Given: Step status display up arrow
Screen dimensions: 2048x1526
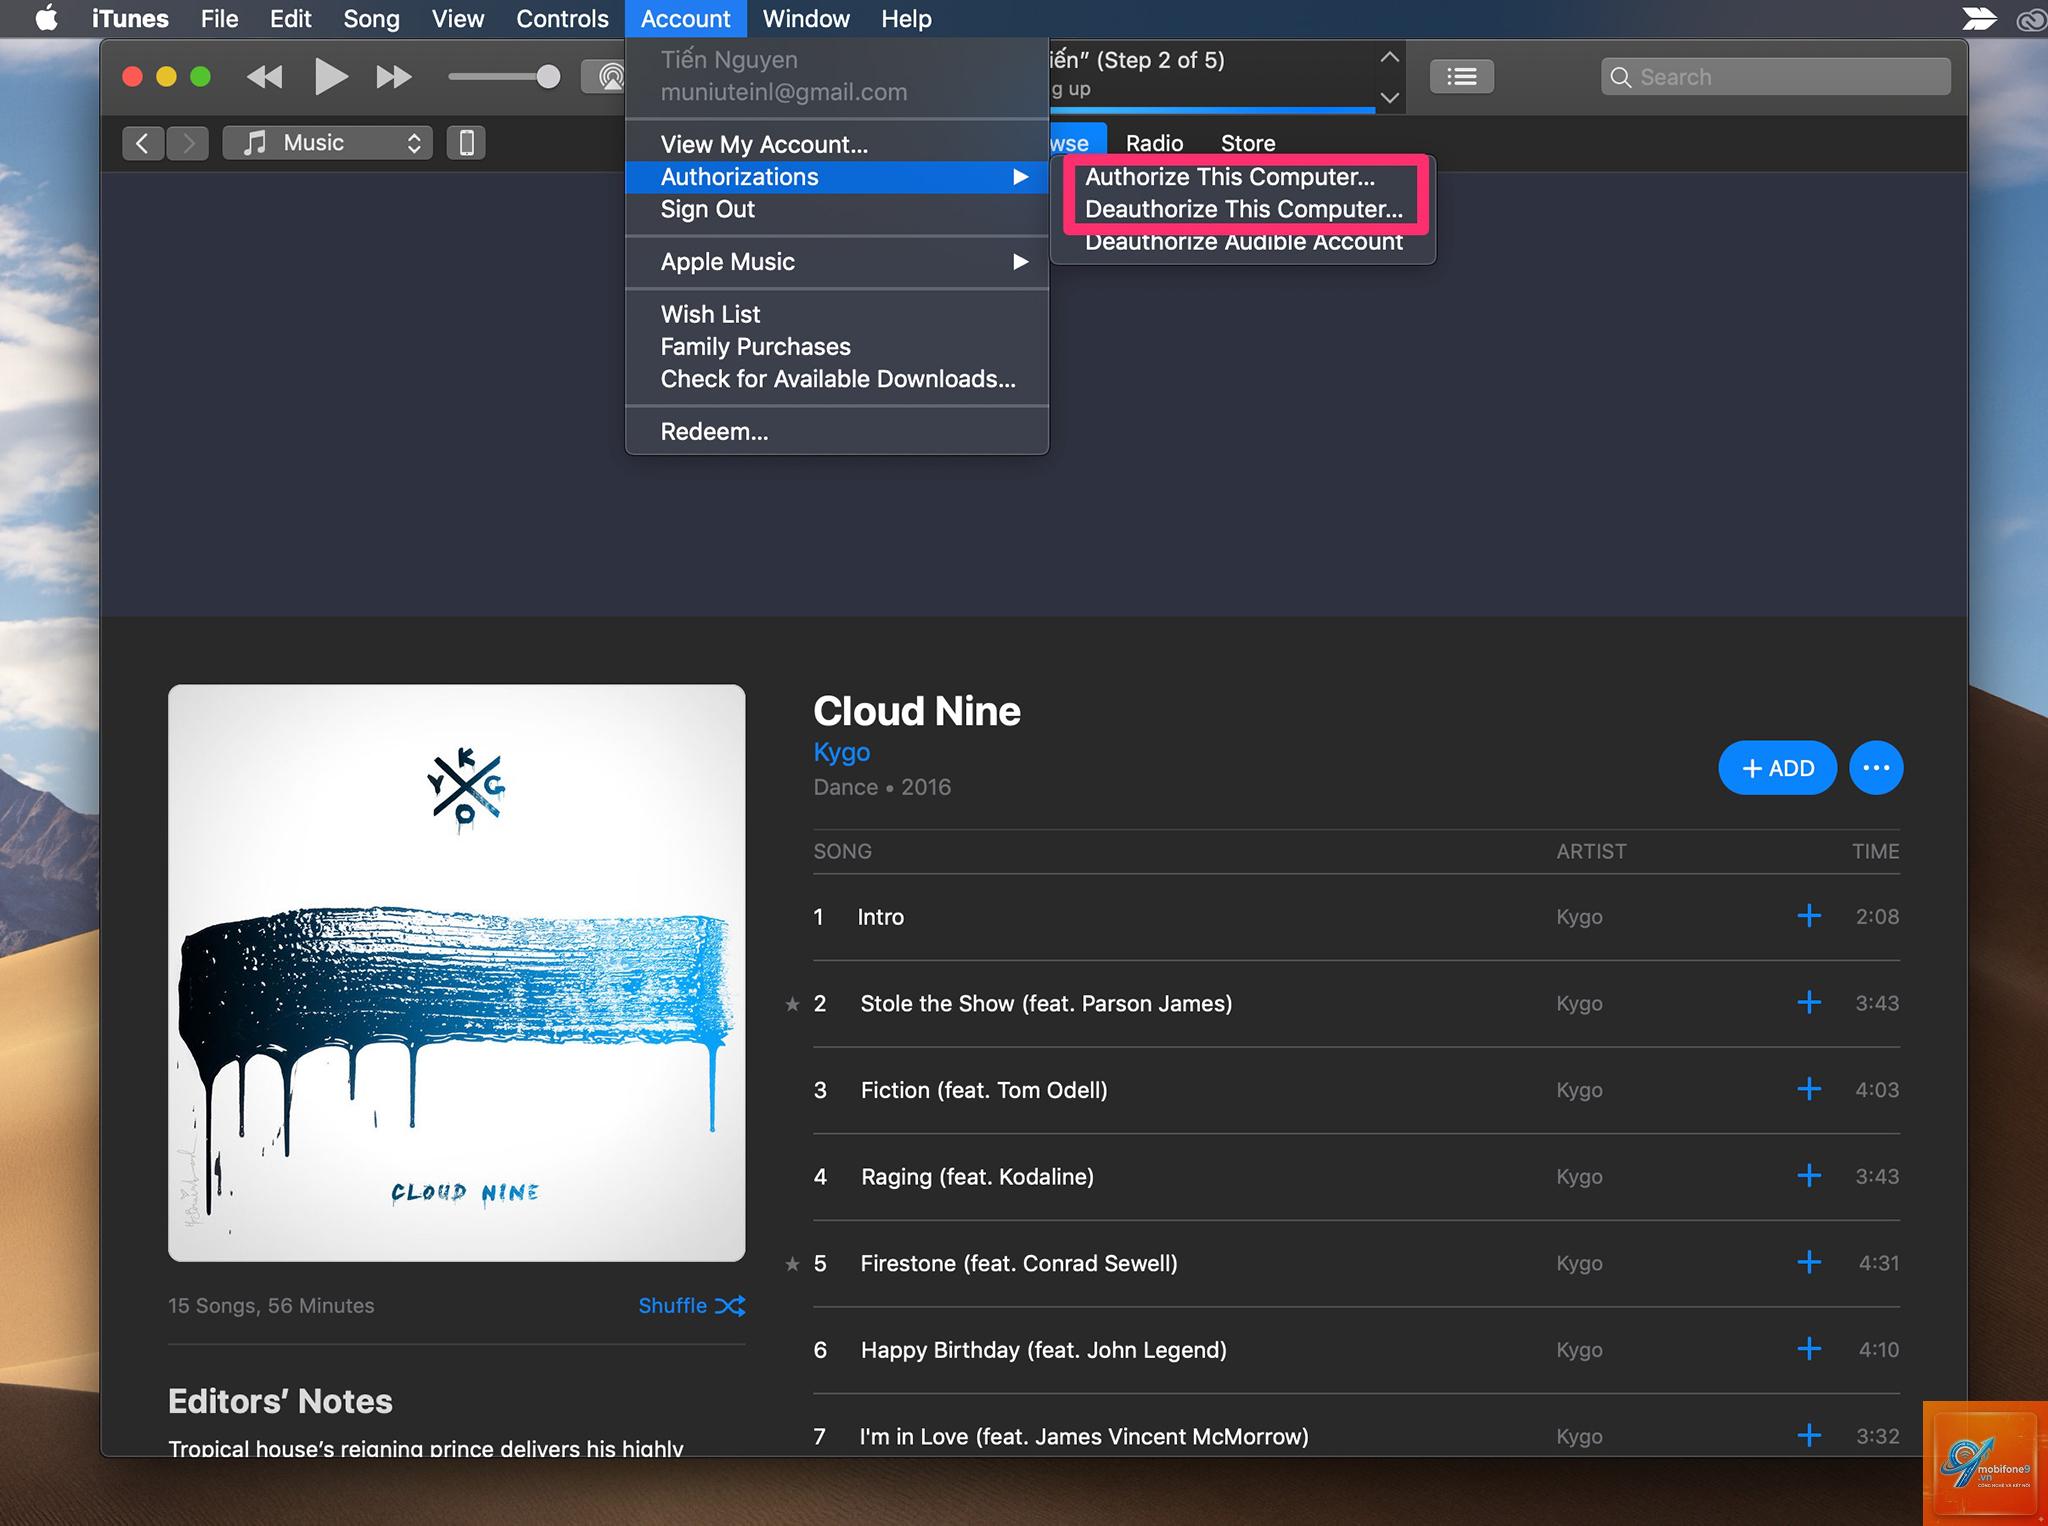Looking at the screenshot, I should point(1389,58).
